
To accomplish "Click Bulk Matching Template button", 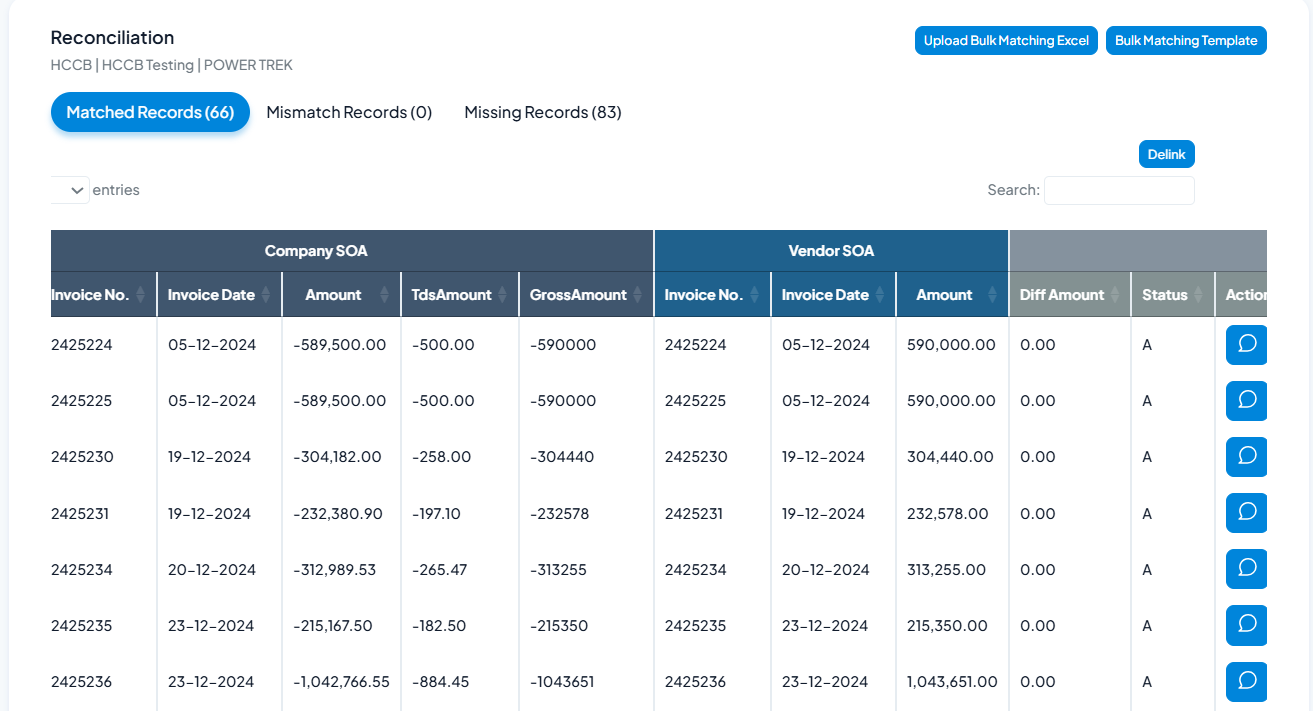I will coord(1186,41).
